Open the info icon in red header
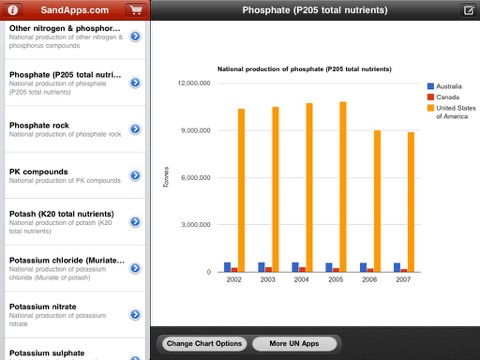Screen dimensions: 480x360 click(x=13, y=10)
